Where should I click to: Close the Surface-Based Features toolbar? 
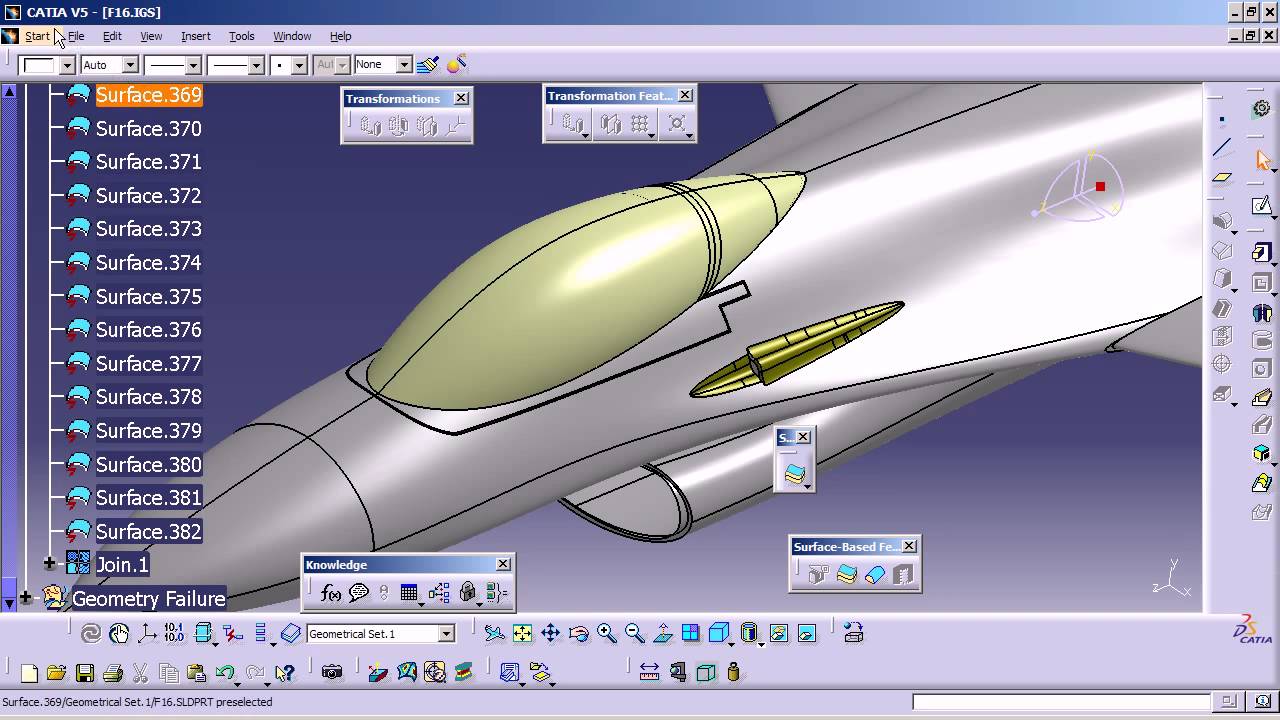909,546
